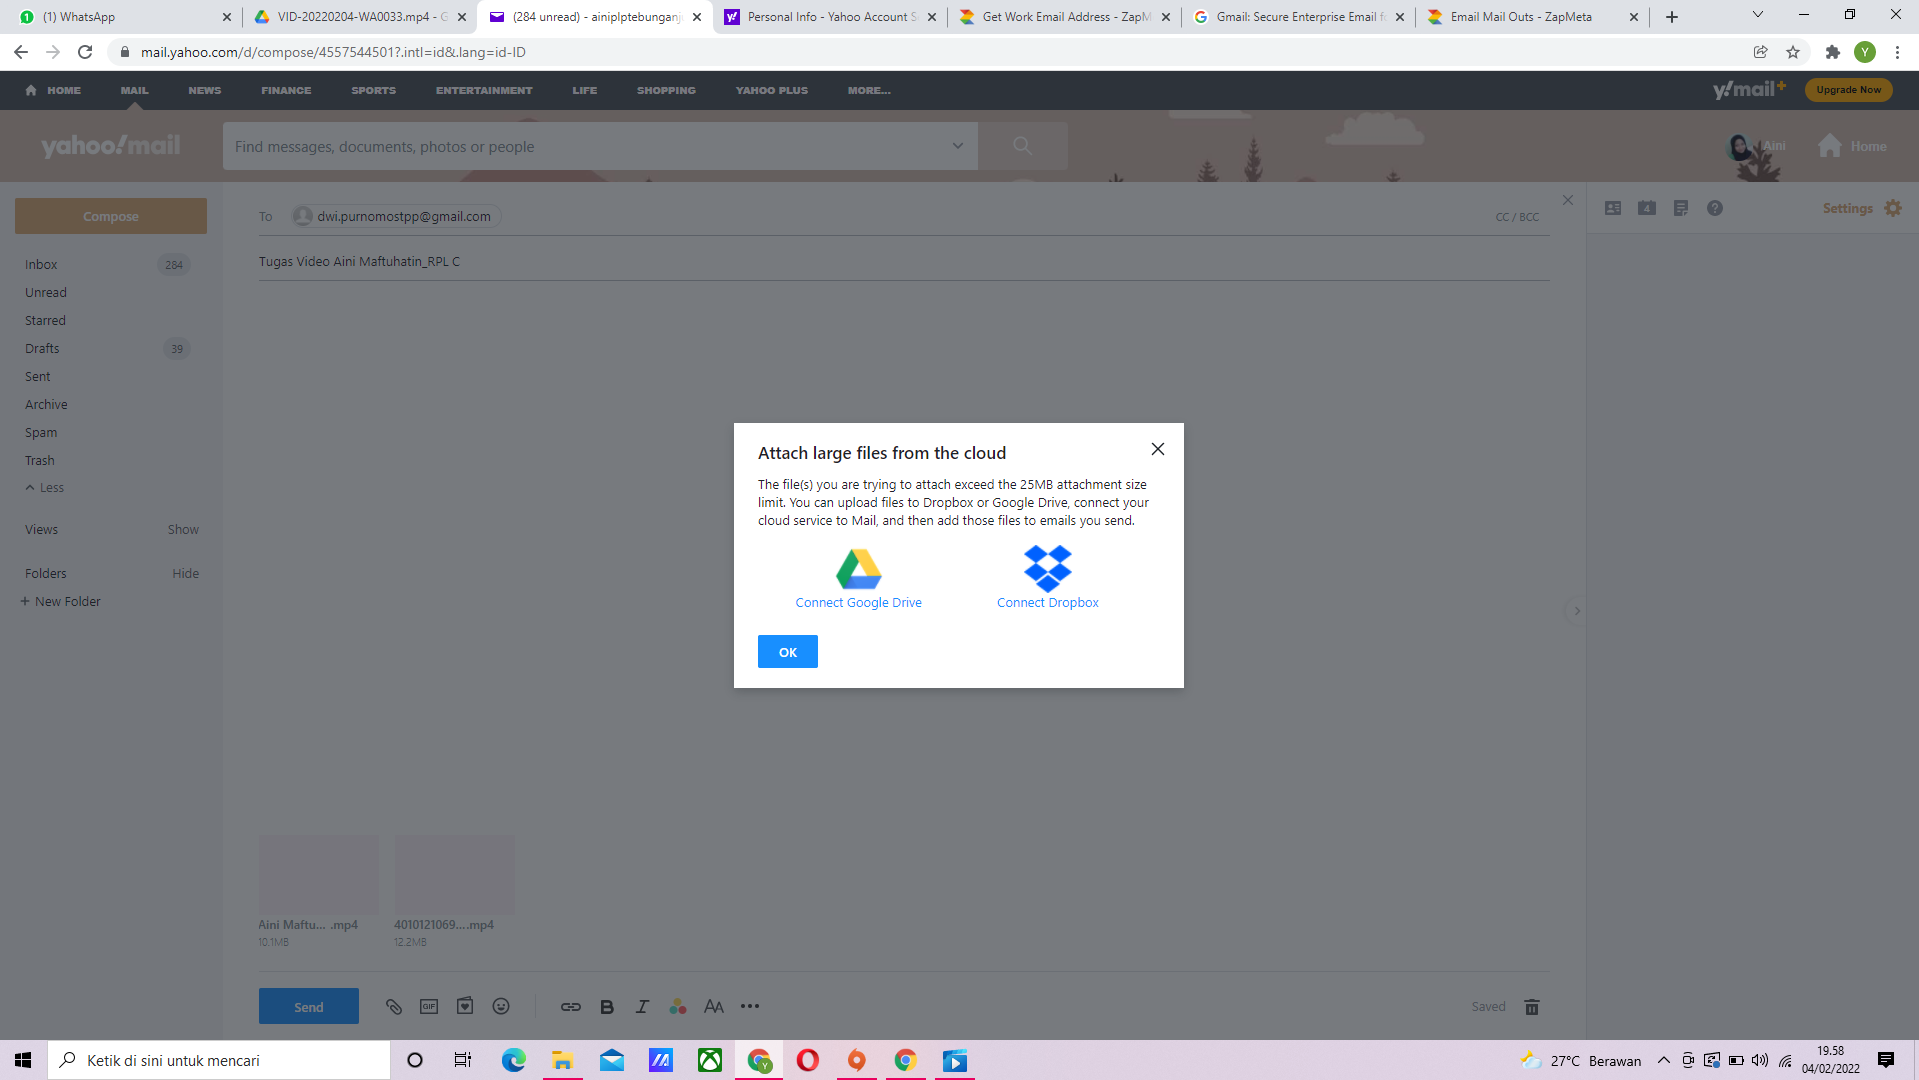Expand the right side panel chevron
The image size is (1919, 1080).
[1576, 610]
